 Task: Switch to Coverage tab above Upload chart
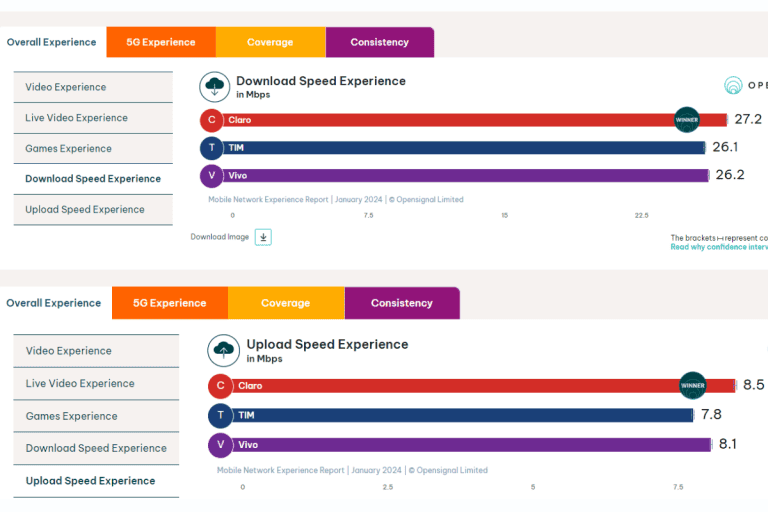pyautogui.click(x=286, y=303)
